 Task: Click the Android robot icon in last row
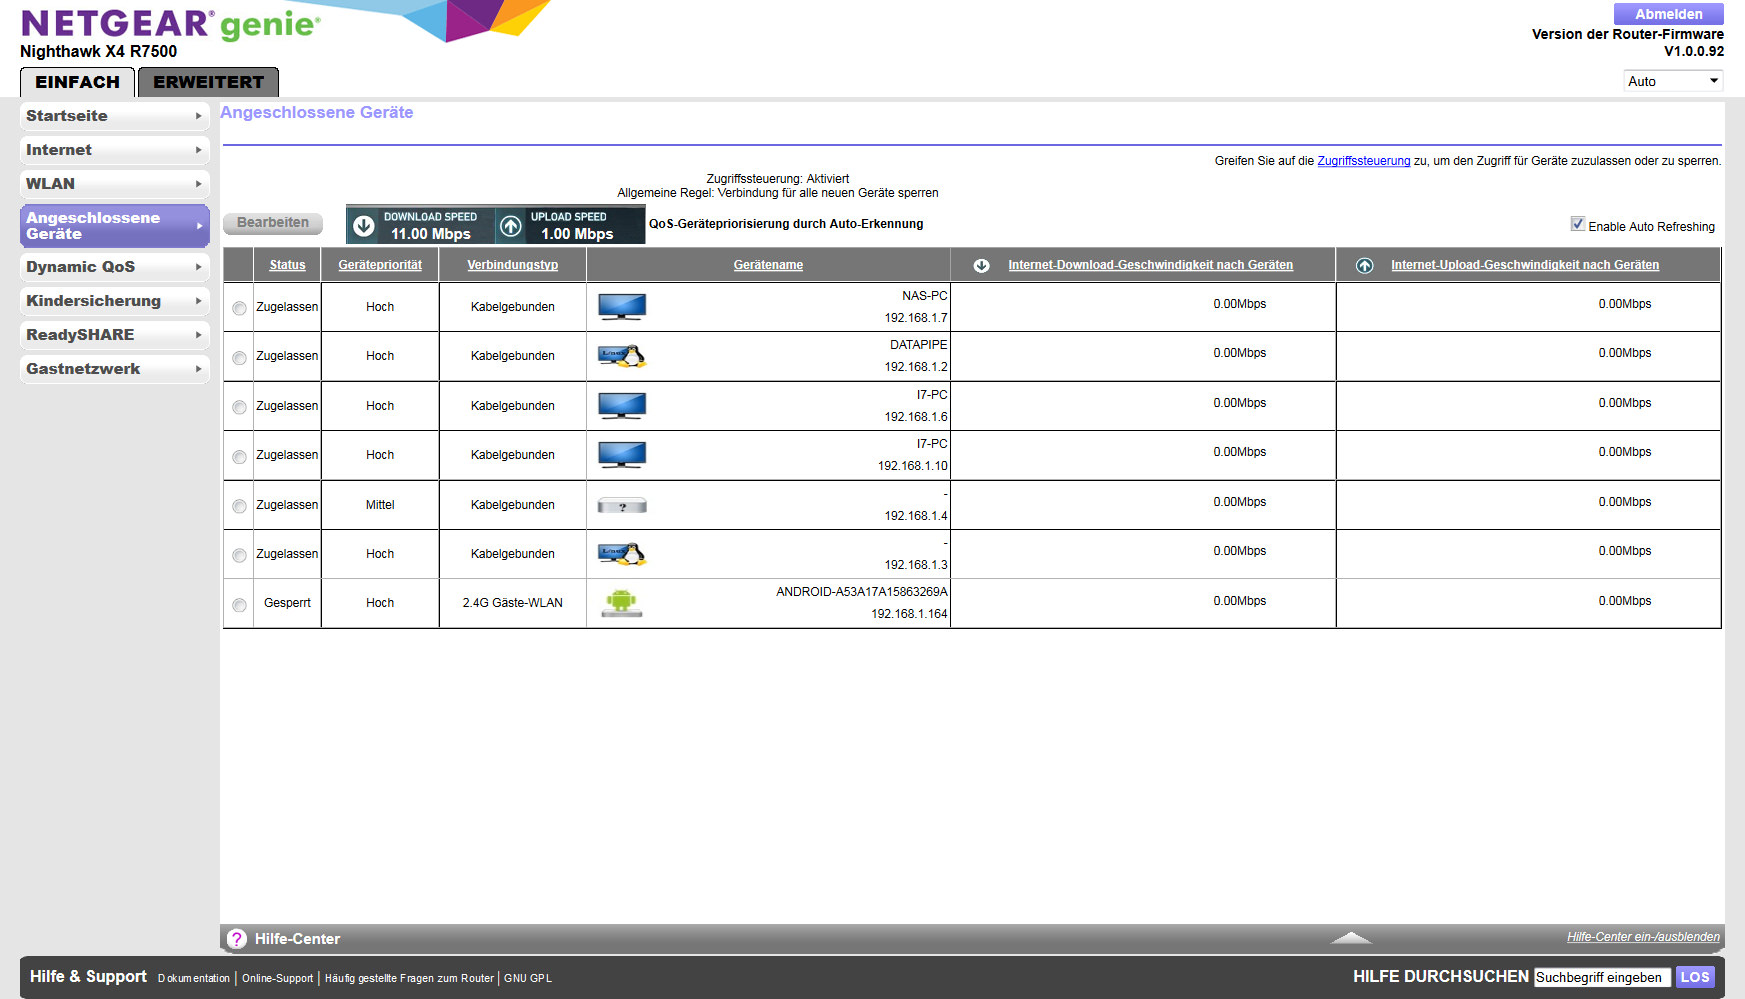tap(621, 602)
